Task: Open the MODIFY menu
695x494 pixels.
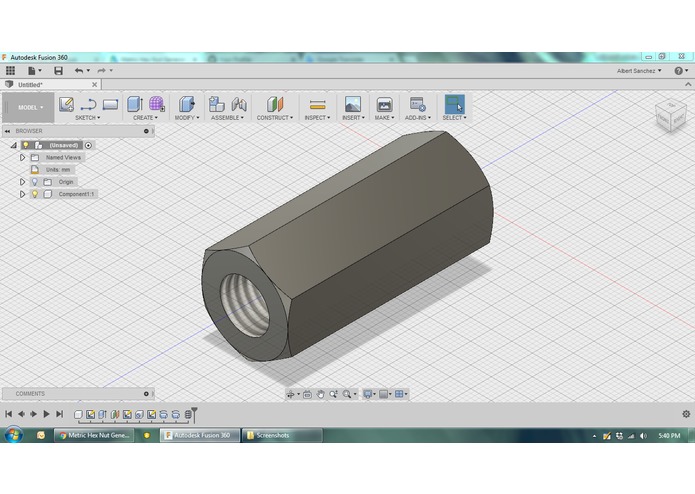Action: [x=187, y=118]
